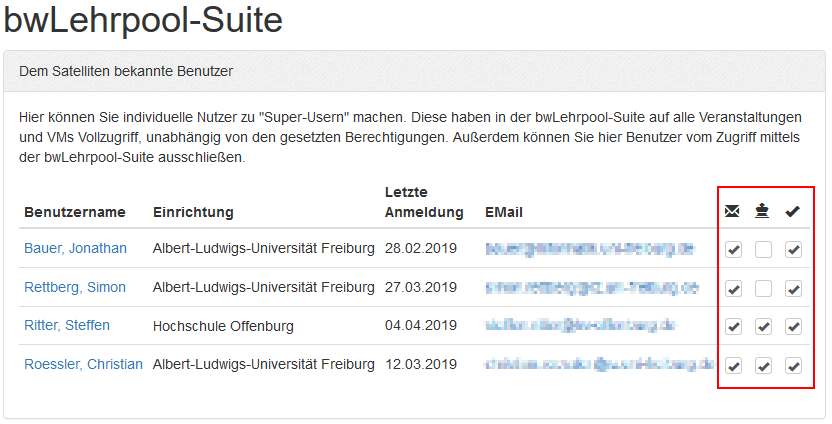The height and width of the screenshot is (424, 832).
Task: Disable login access checkbox for Roessler, Christian
Action: (793, 365)
